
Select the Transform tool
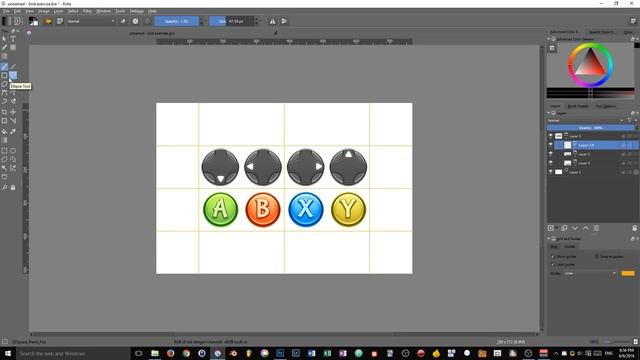coord(4,121)
